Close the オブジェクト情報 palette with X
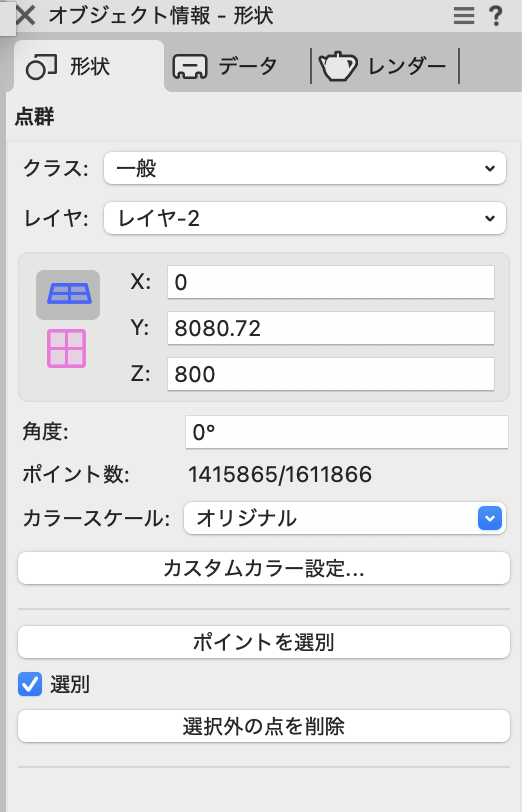 tap(25, 16)
